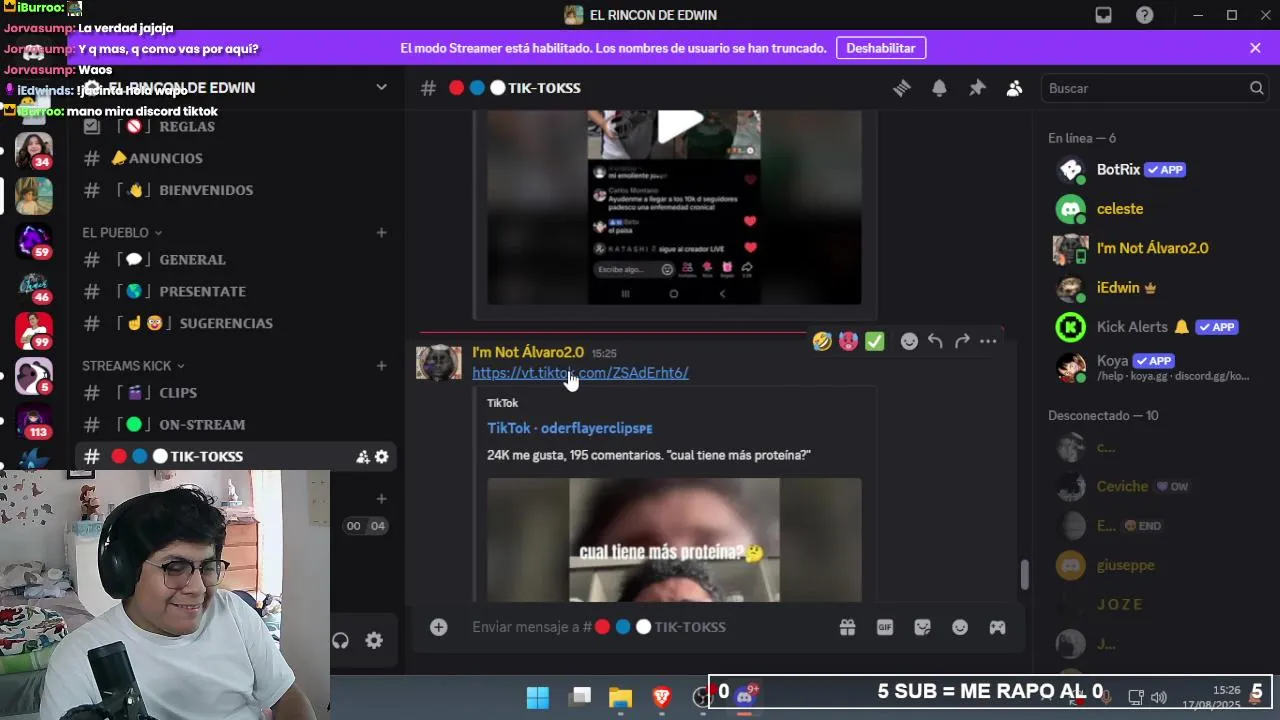Collapse EL PUEBLO category
1280x720 pixels.
point(122,232)
